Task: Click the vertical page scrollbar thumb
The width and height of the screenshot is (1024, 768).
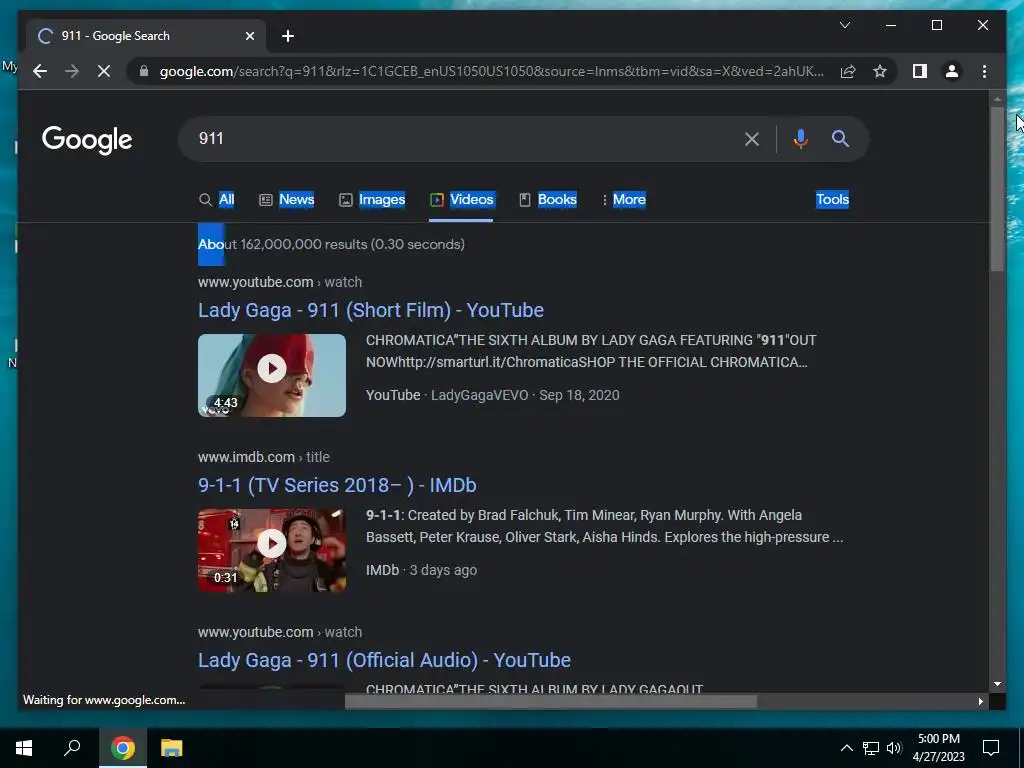Action: pos(997,189)
